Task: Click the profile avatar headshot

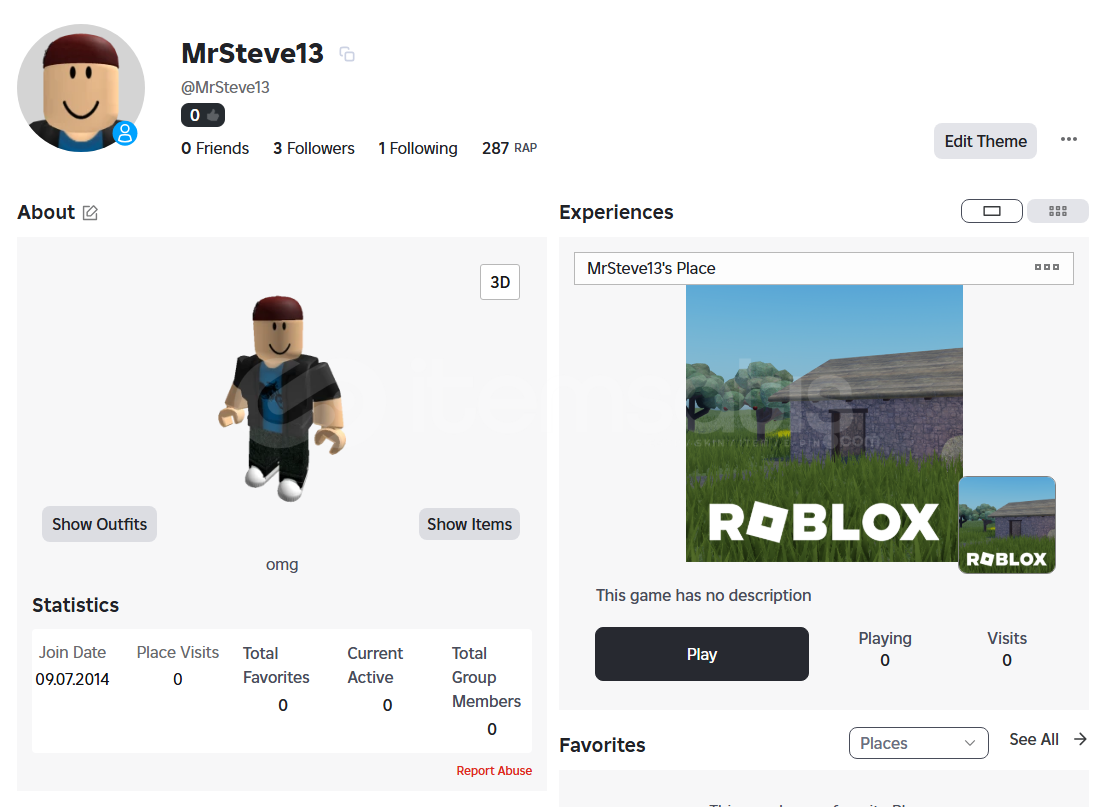Action: coord(81,88)
